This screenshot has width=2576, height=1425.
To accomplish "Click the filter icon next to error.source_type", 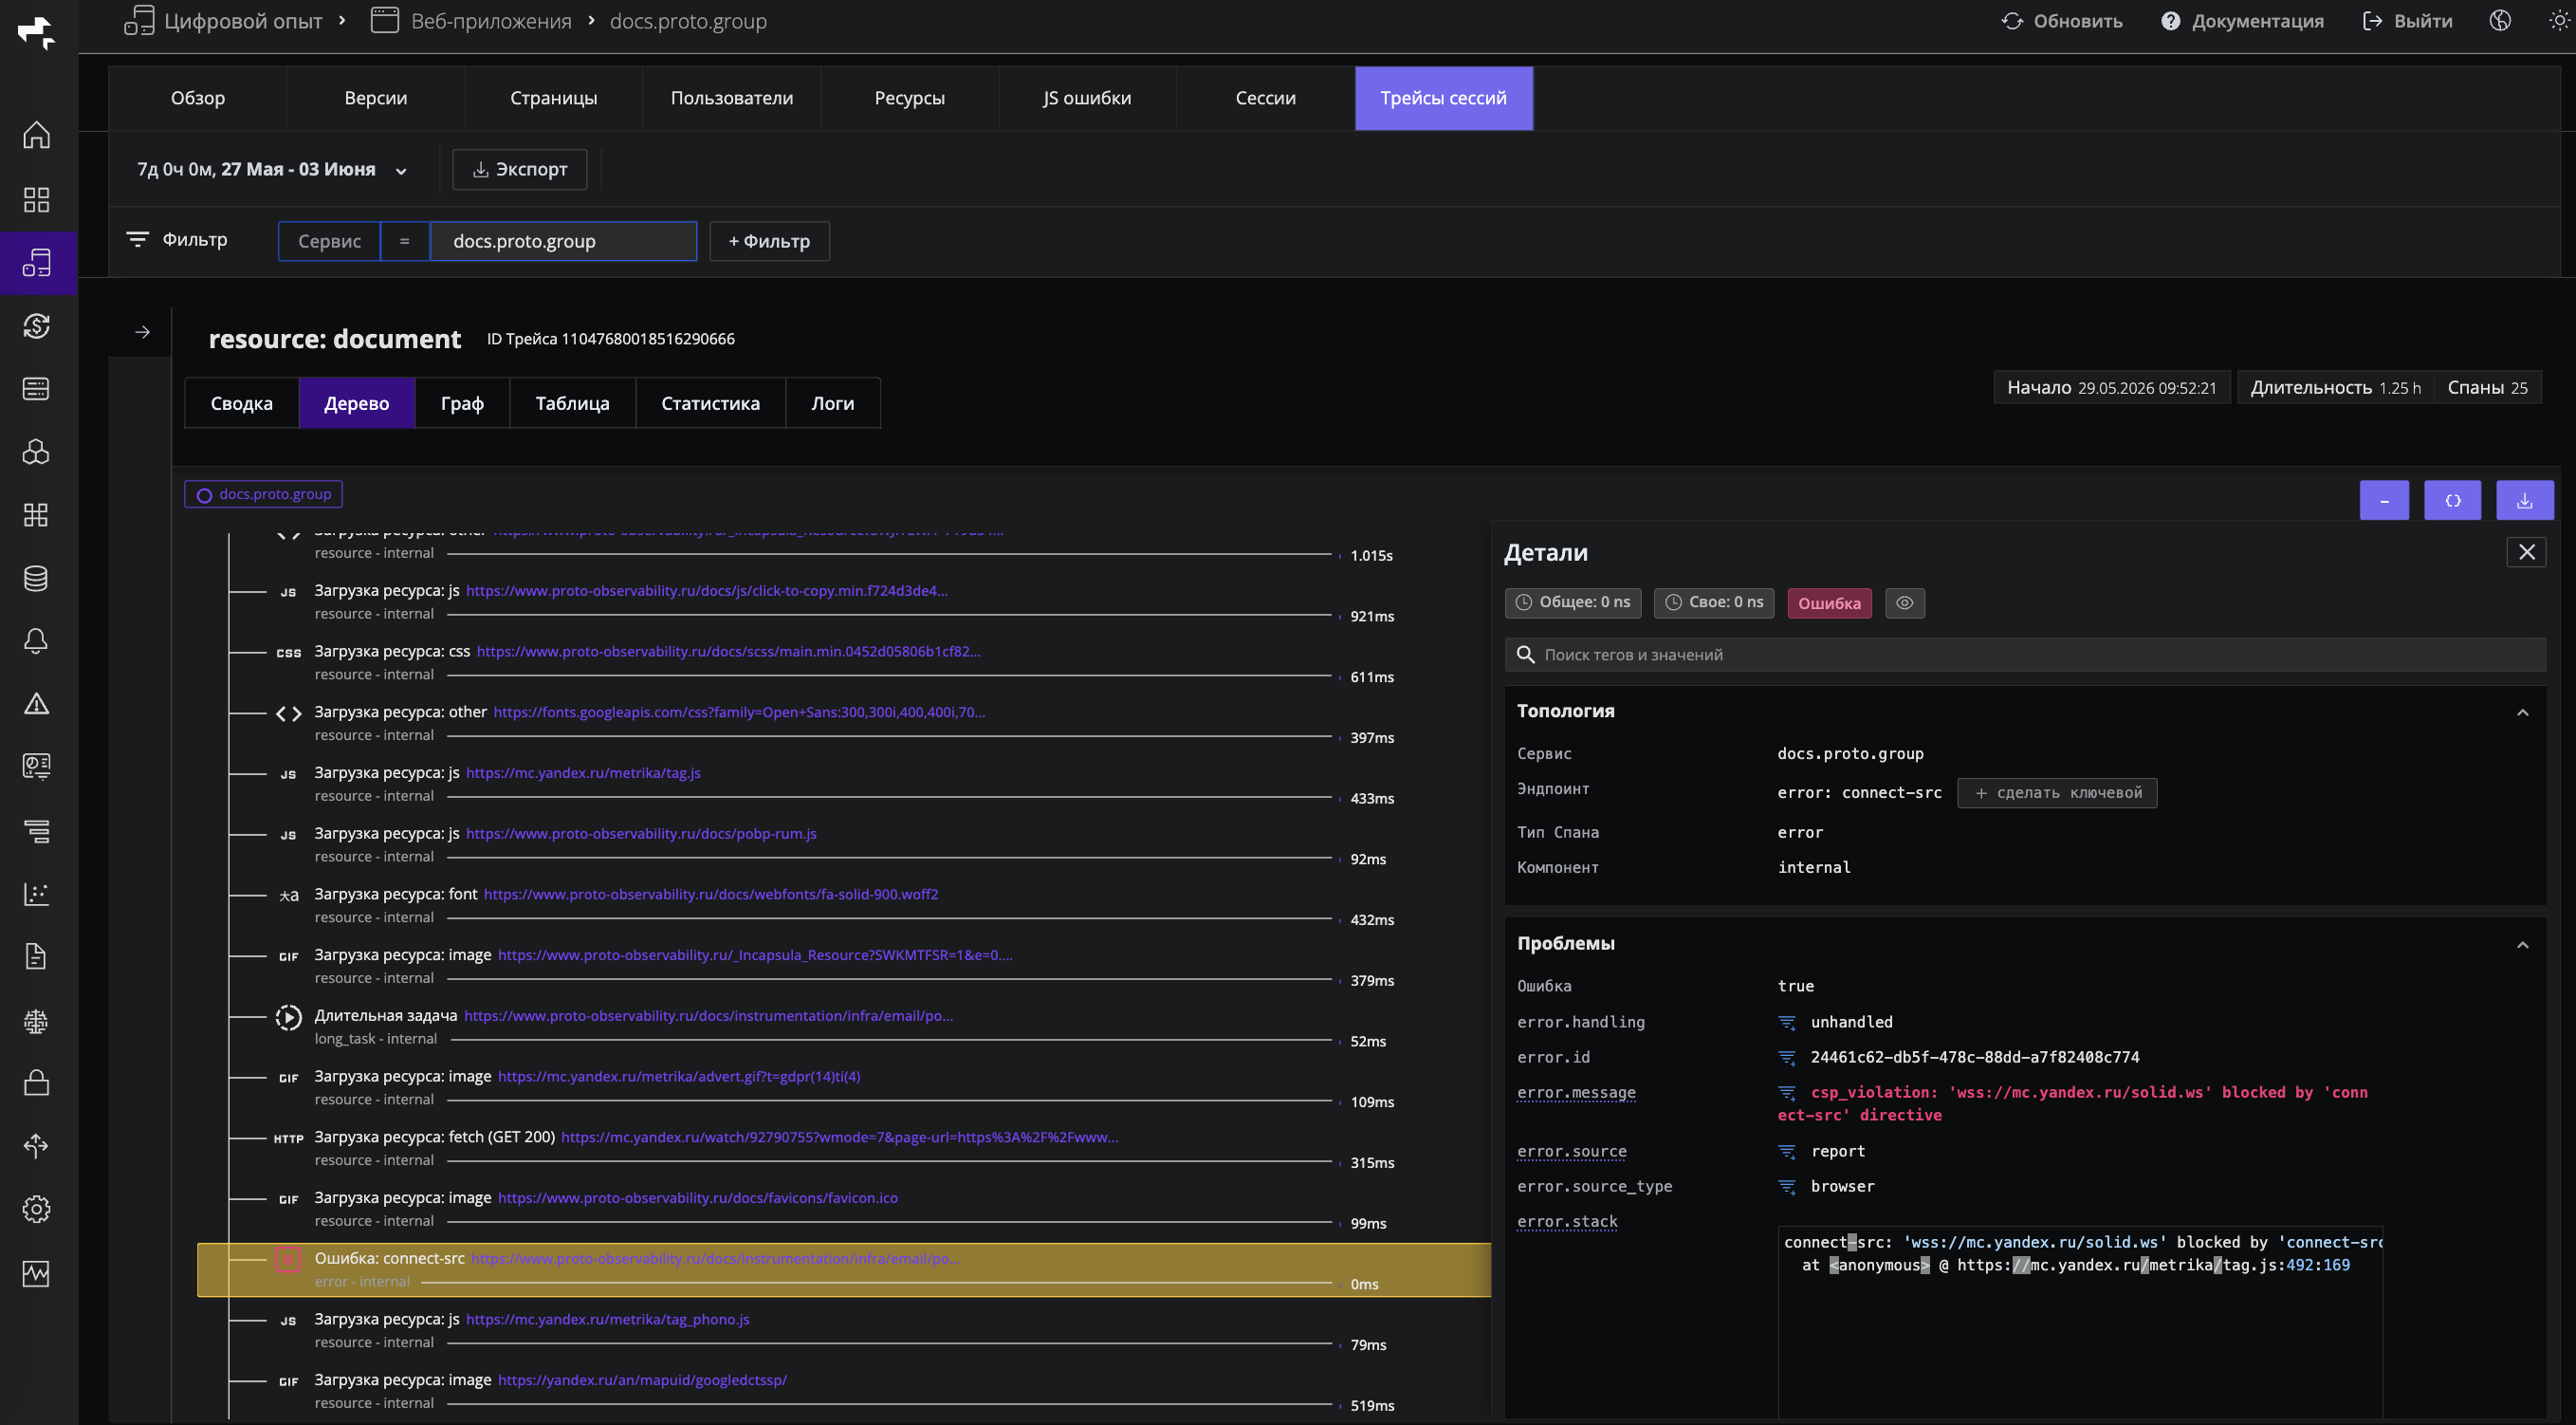I will pos(1786,1187).
